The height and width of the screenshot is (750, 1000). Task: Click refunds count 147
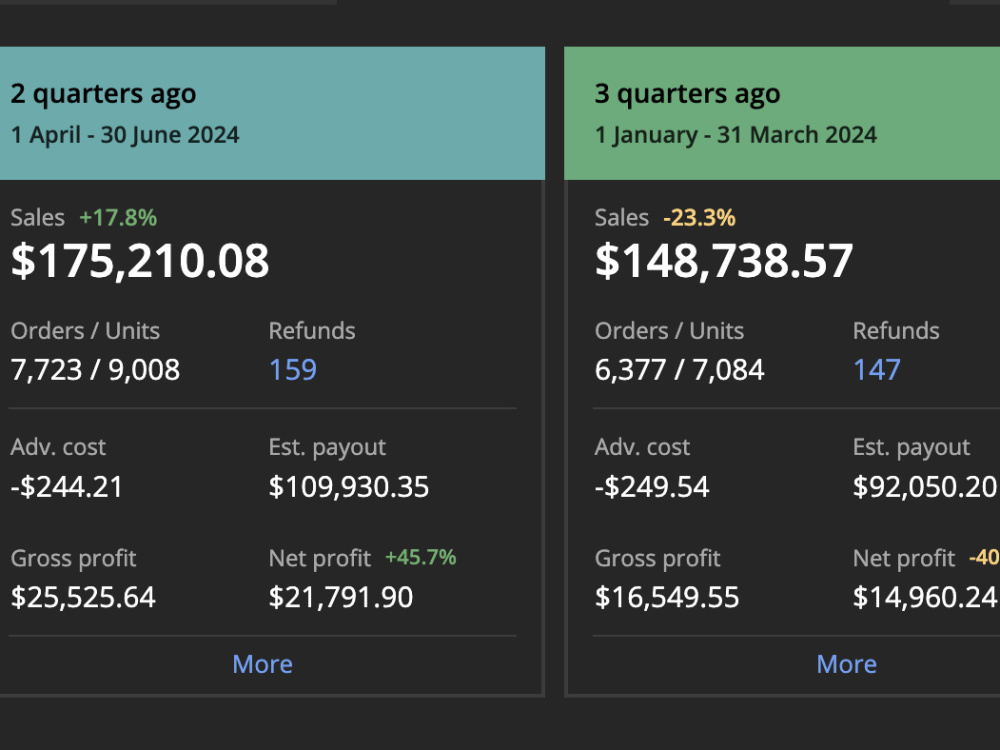tap(877, 369)
